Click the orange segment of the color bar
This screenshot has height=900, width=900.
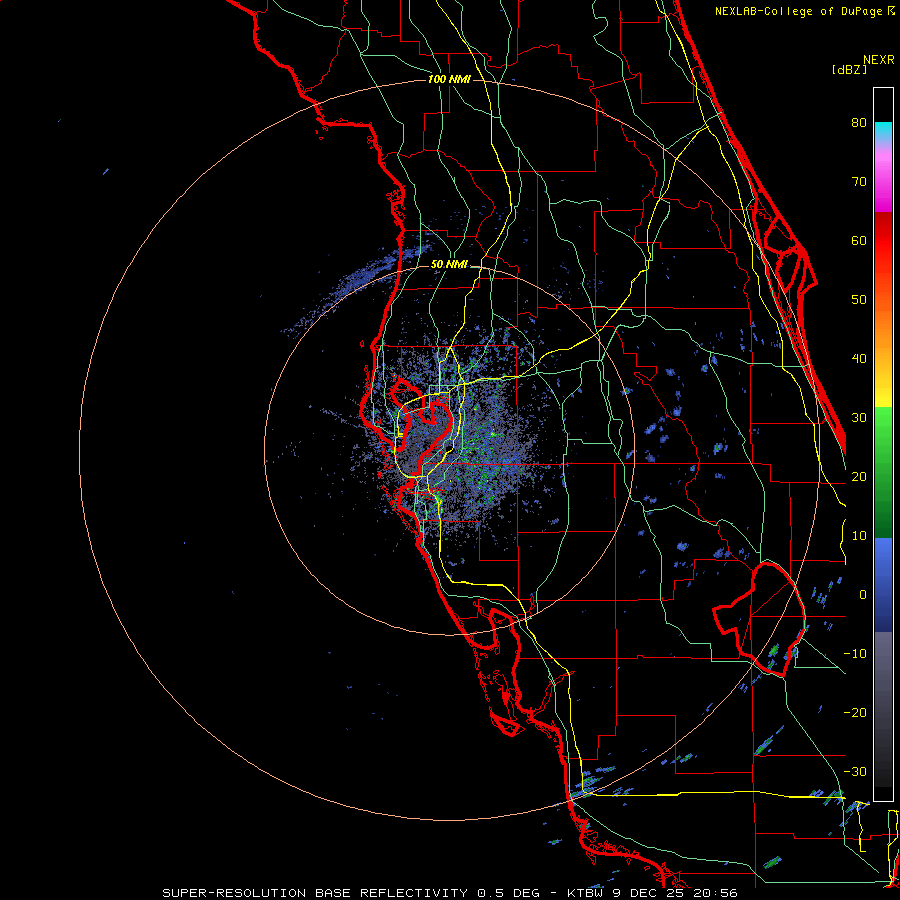click(883, 321)
